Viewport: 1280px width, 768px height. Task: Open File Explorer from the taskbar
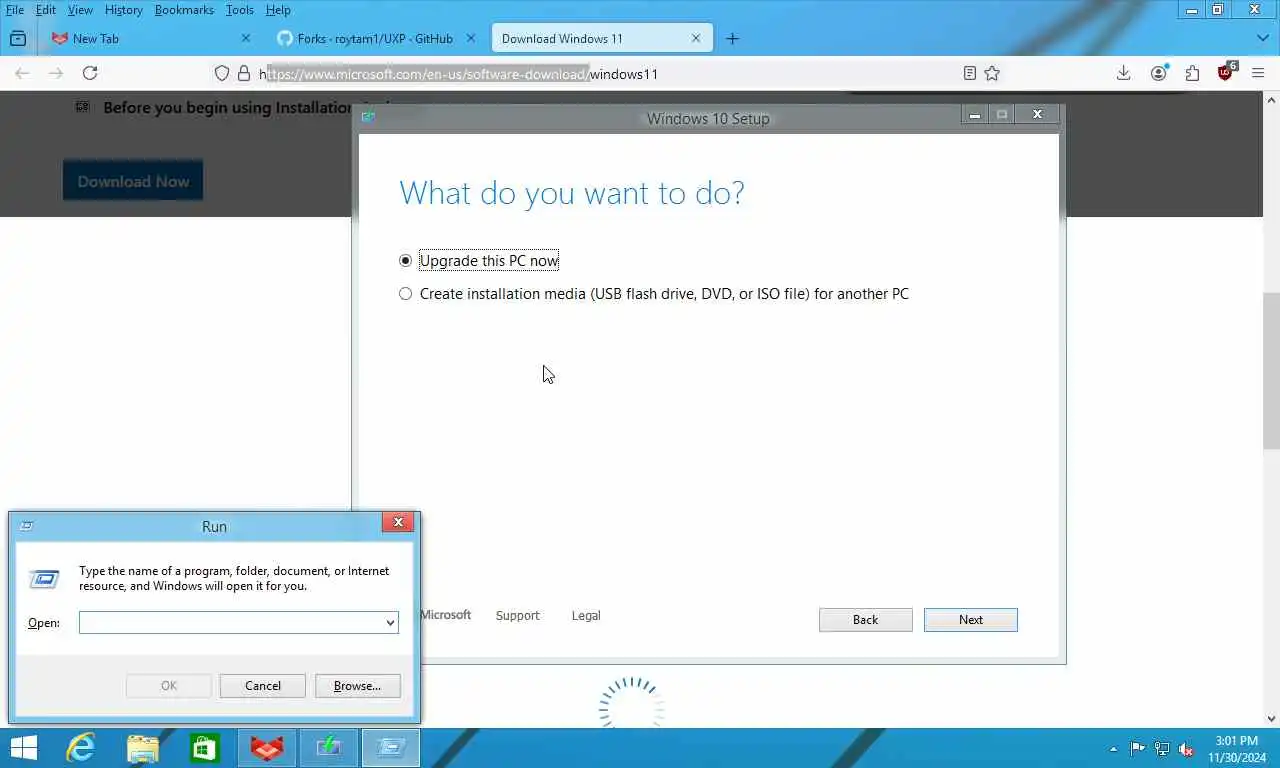click(x=143, y=748)
